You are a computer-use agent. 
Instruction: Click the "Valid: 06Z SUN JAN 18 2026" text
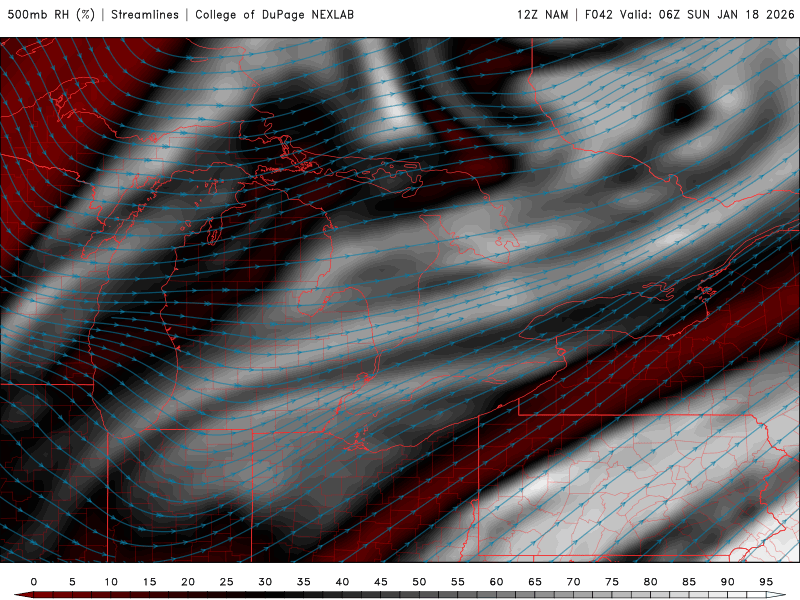707,15
